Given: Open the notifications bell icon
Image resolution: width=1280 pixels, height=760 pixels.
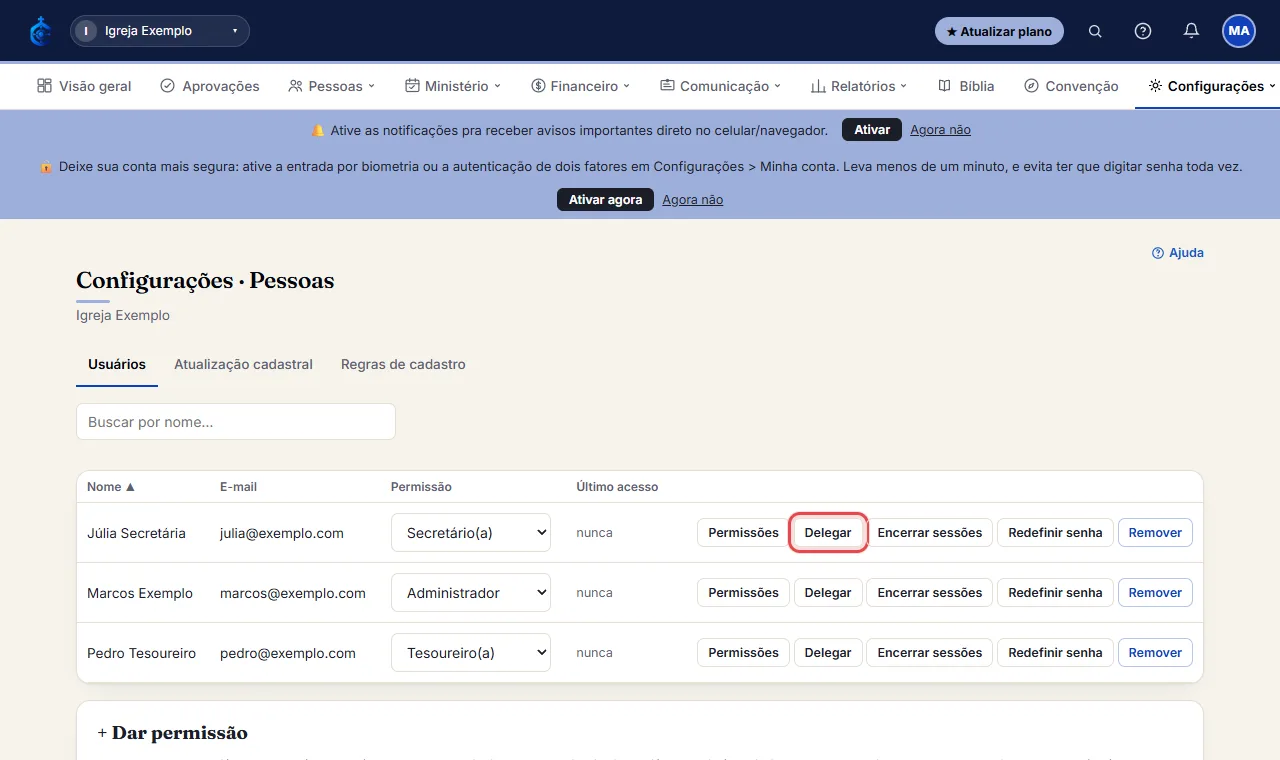Looking at the screenshot, I should click(1191, 31).
